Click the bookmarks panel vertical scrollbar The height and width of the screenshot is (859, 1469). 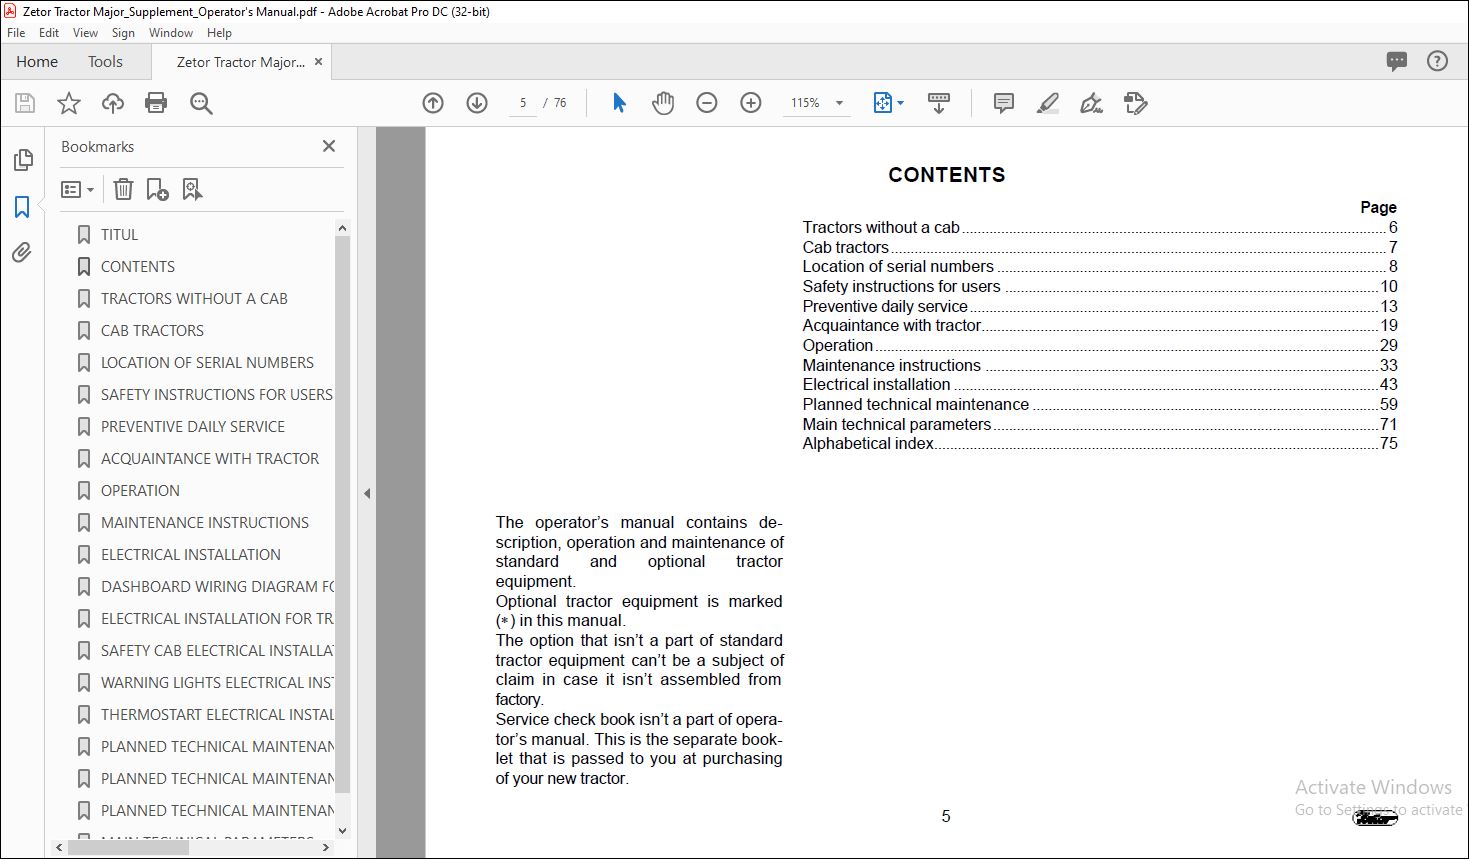coord(342,515)
